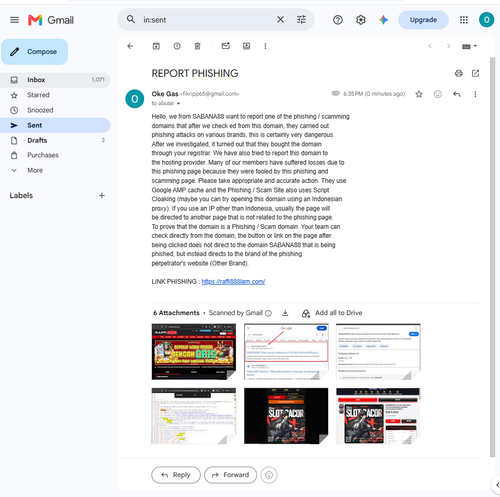This screenshot has width=500, height=497.
Task: Open the main menu hamburger icon
Action: pos(14,20)
